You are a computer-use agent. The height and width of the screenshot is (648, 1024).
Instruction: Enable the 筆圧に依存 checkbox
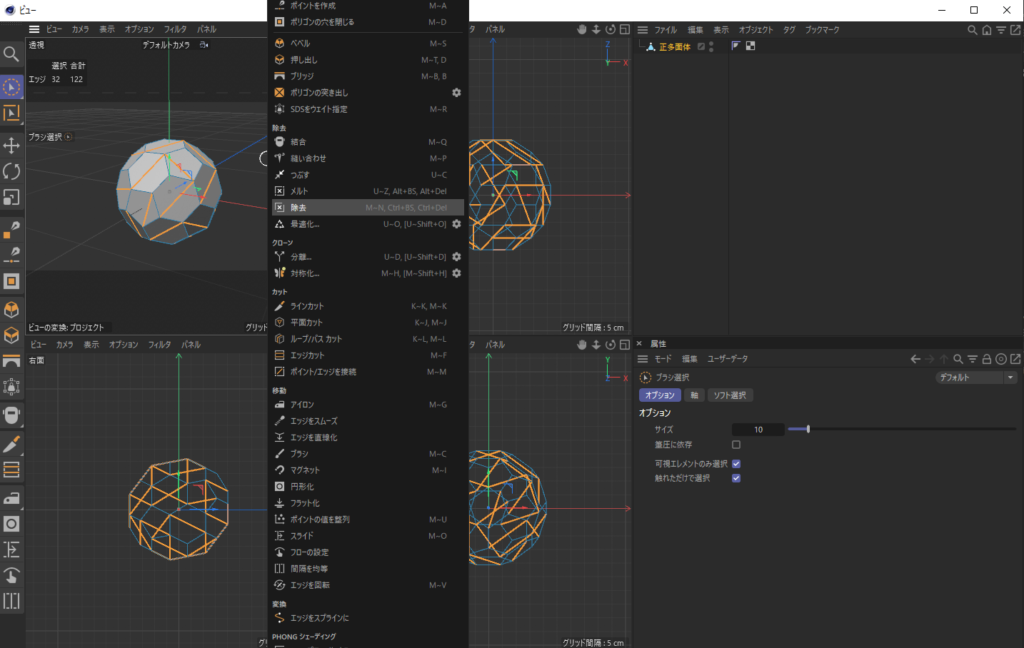(737, 445)
